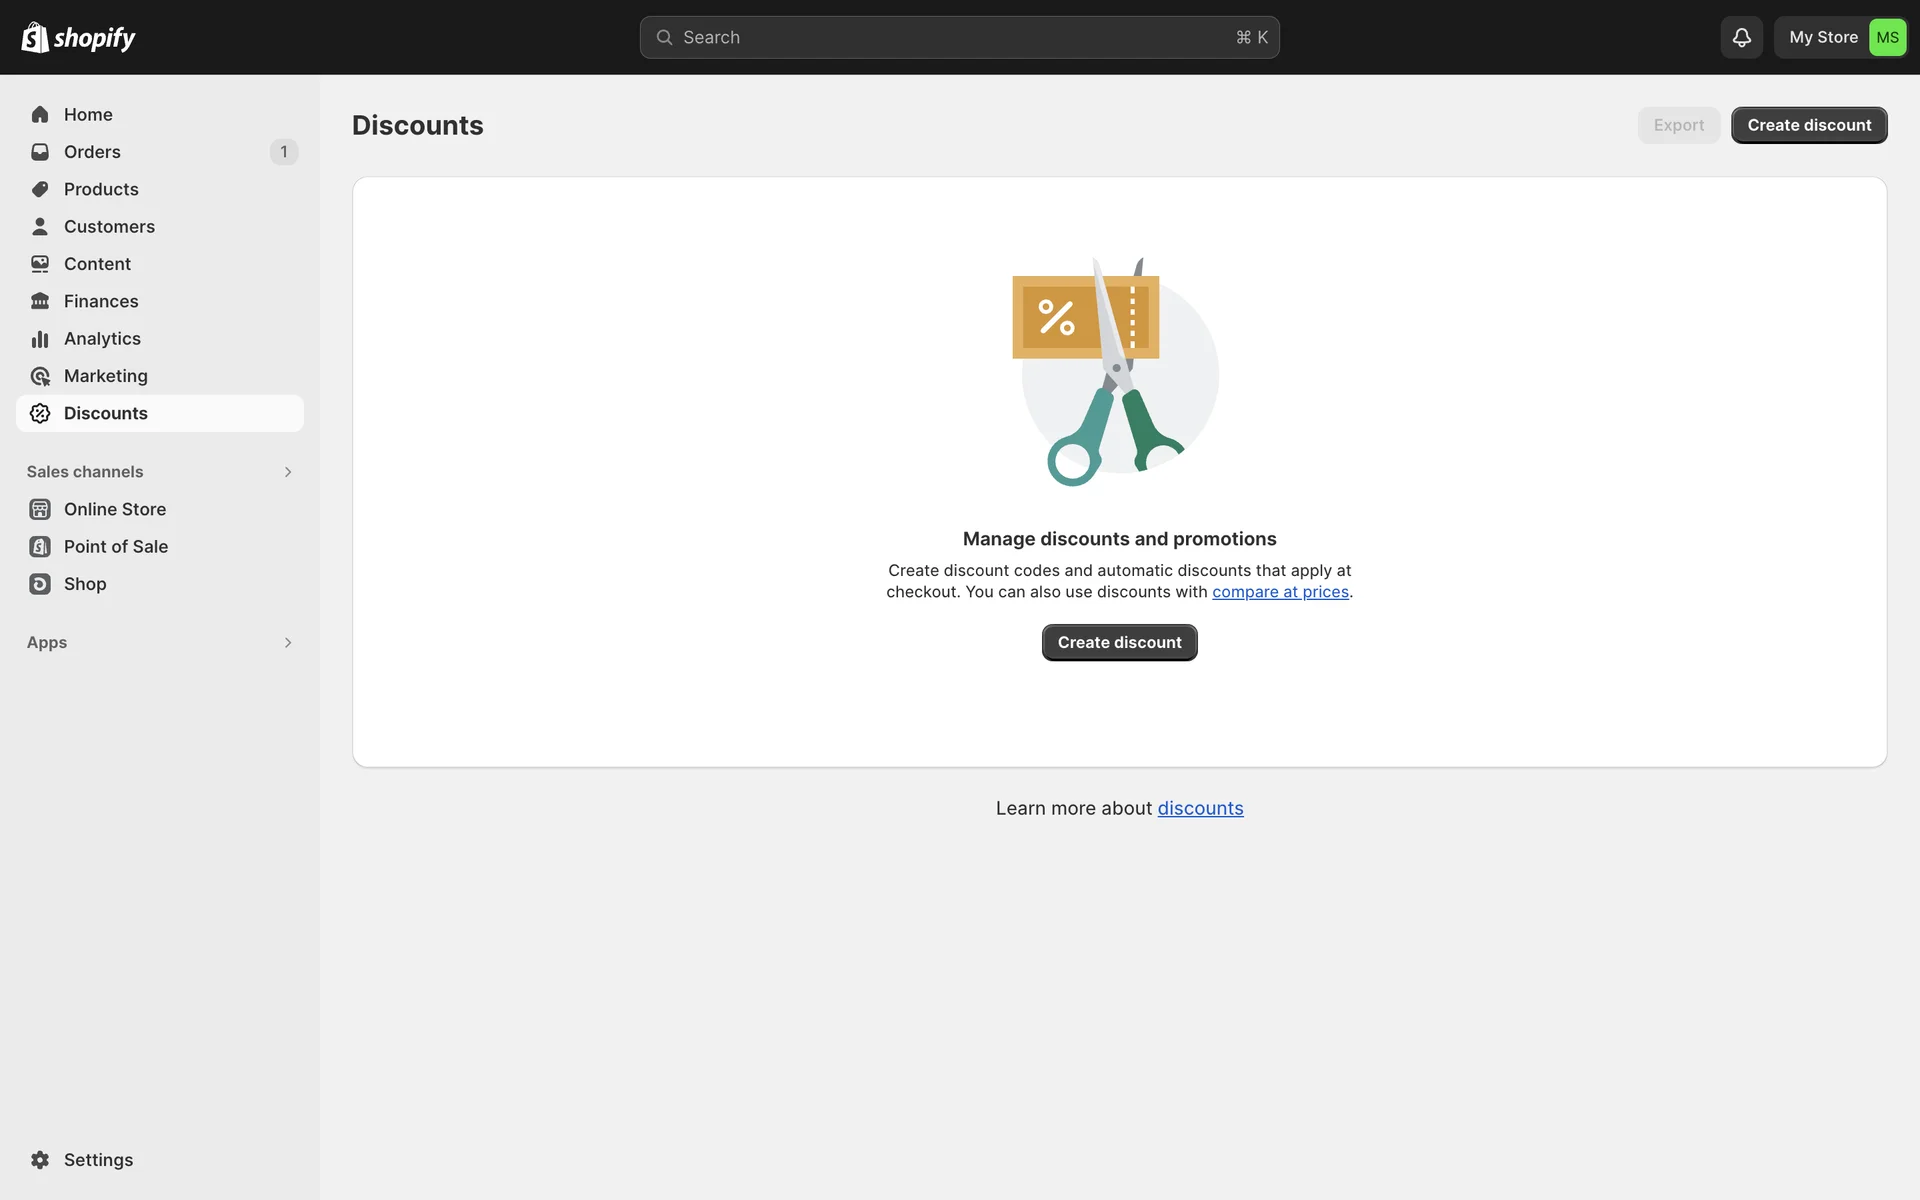Click the Home house icon
The image size is (1920, 1200).
point(40,115)
